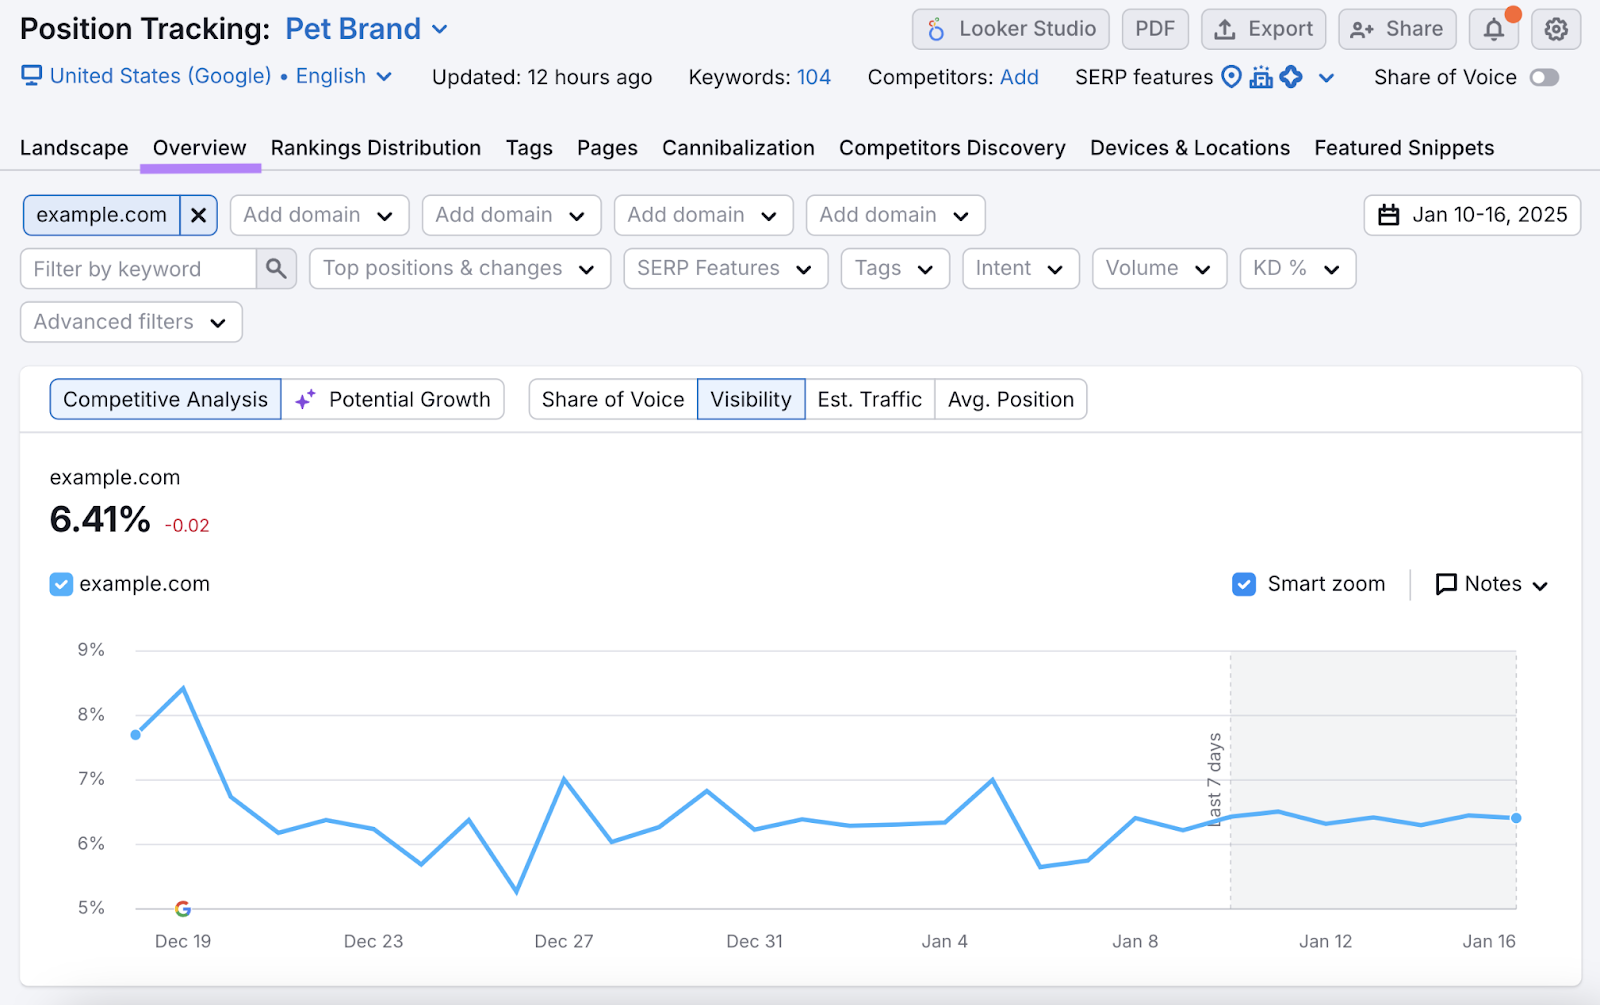Click local pack pin SERP feature icon
Viewport: 1600px width, 1005px height.
pos(1232,77)
